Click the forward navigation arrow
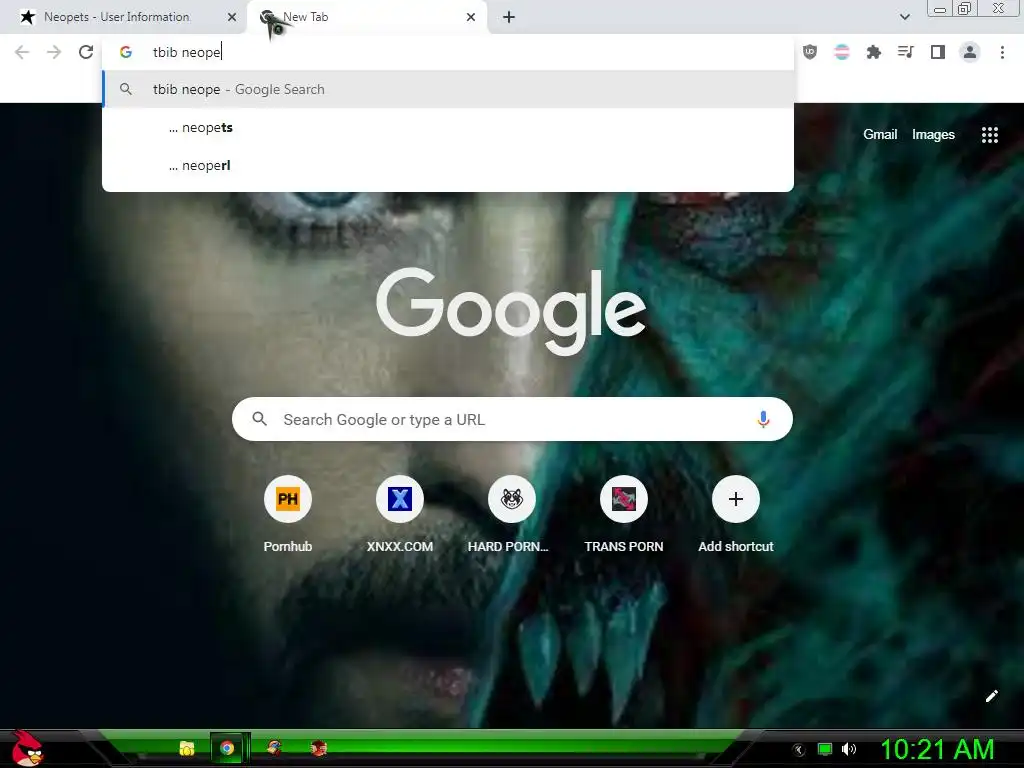The height and width of the screenshot is (768, 1024). click(54, 52)
